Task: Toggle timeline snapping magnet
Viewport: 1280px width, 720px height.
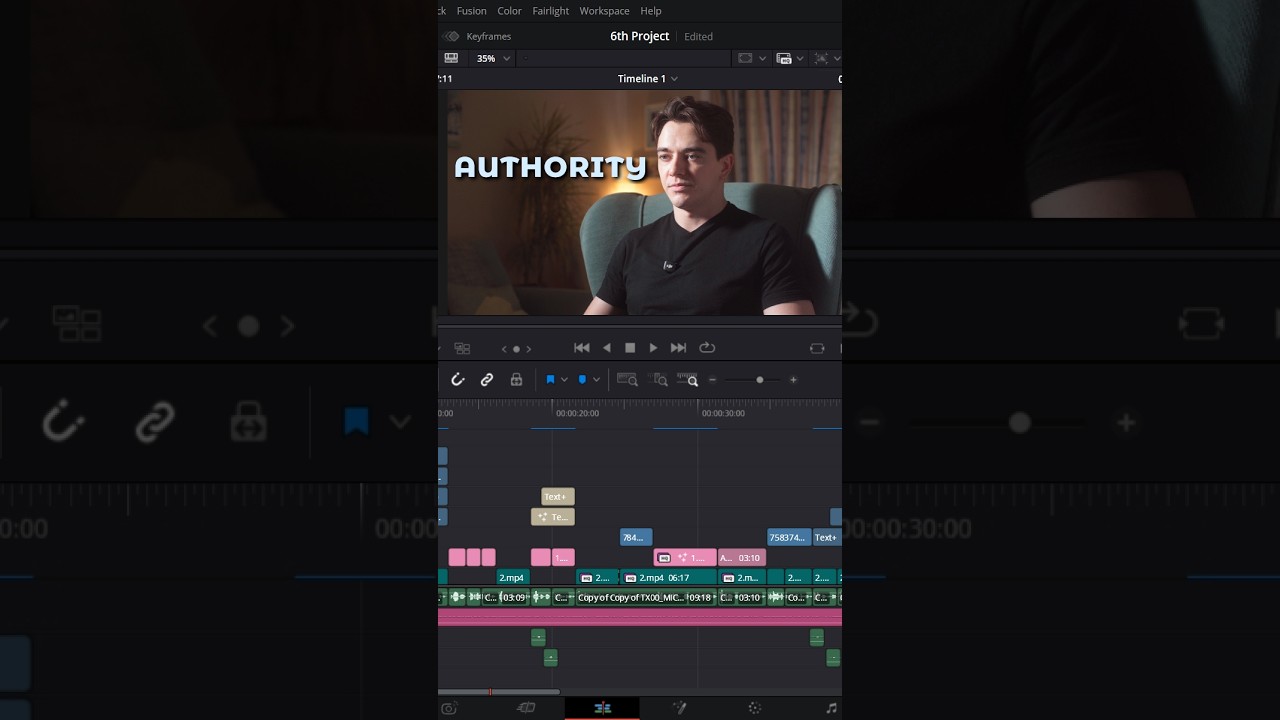Action: point(458,380)
